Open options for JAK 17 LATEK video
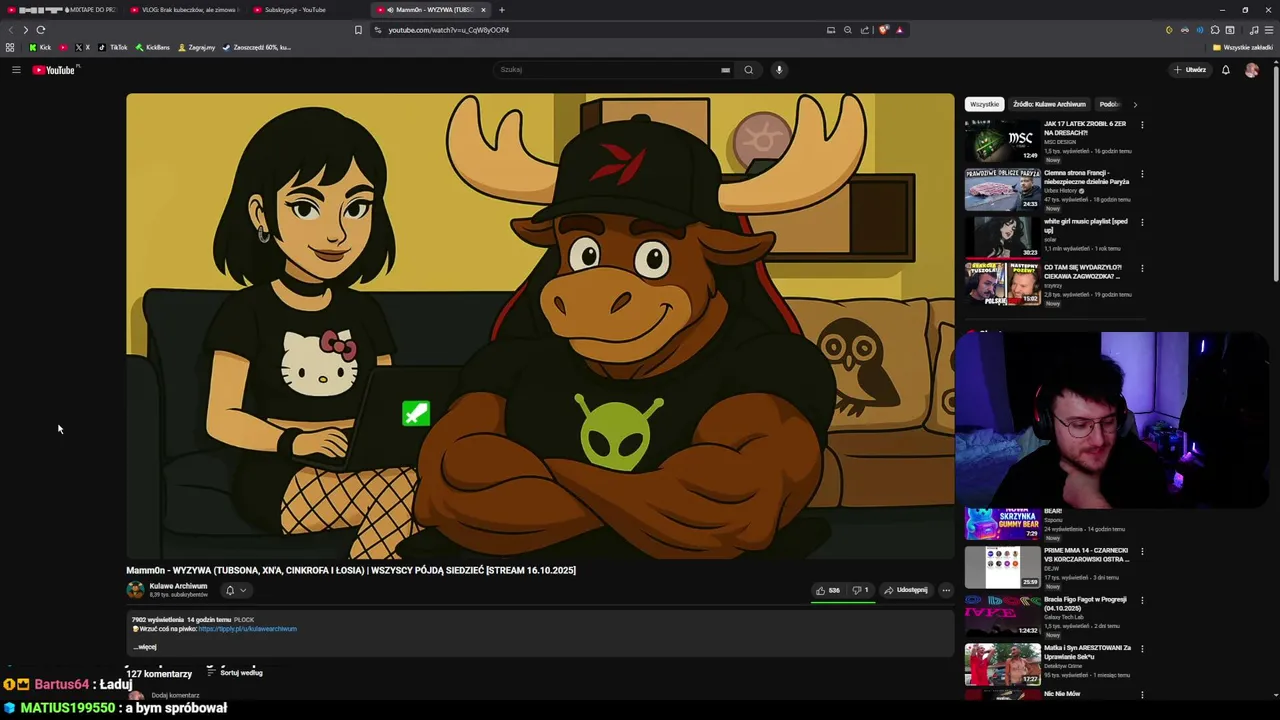 pyautogui.click(x=1142, y=125)
